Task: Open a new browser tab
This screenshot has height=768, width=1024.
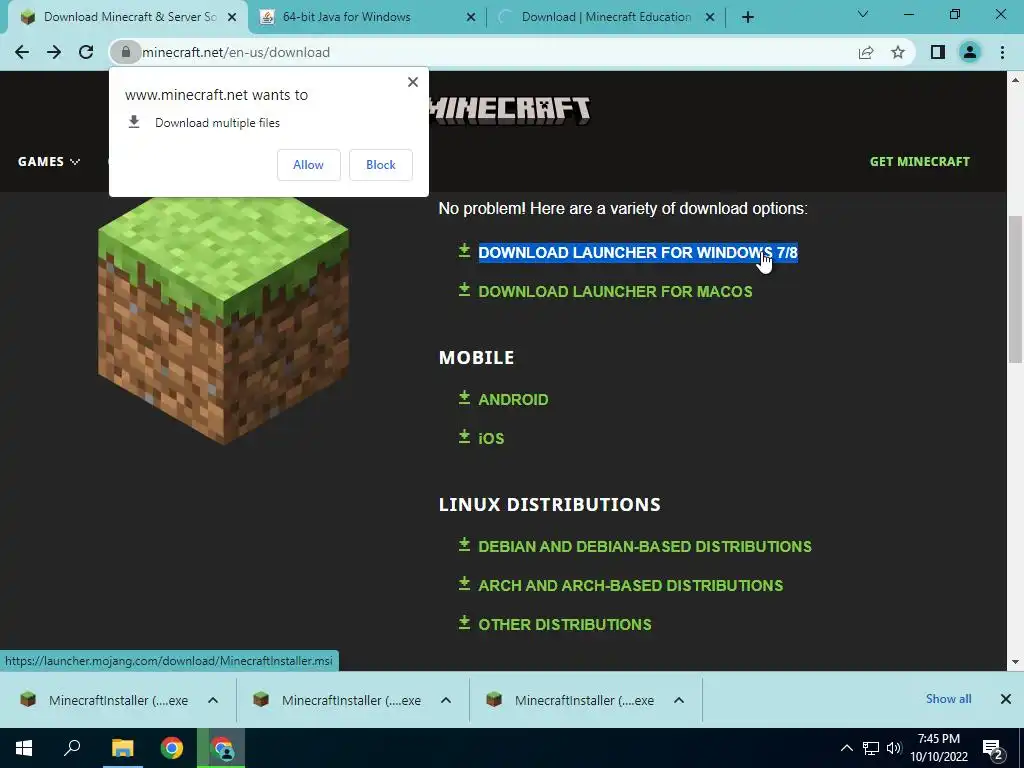Action: (748, 17)
